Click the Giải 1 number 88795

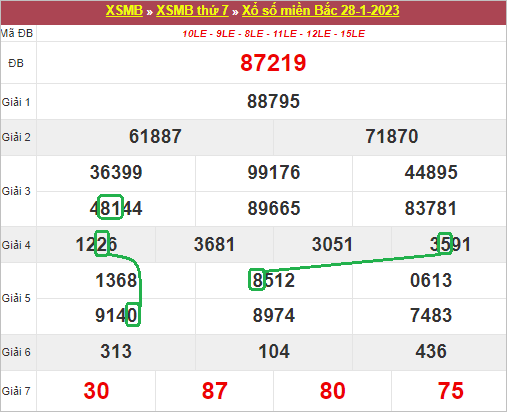point(273,101)
